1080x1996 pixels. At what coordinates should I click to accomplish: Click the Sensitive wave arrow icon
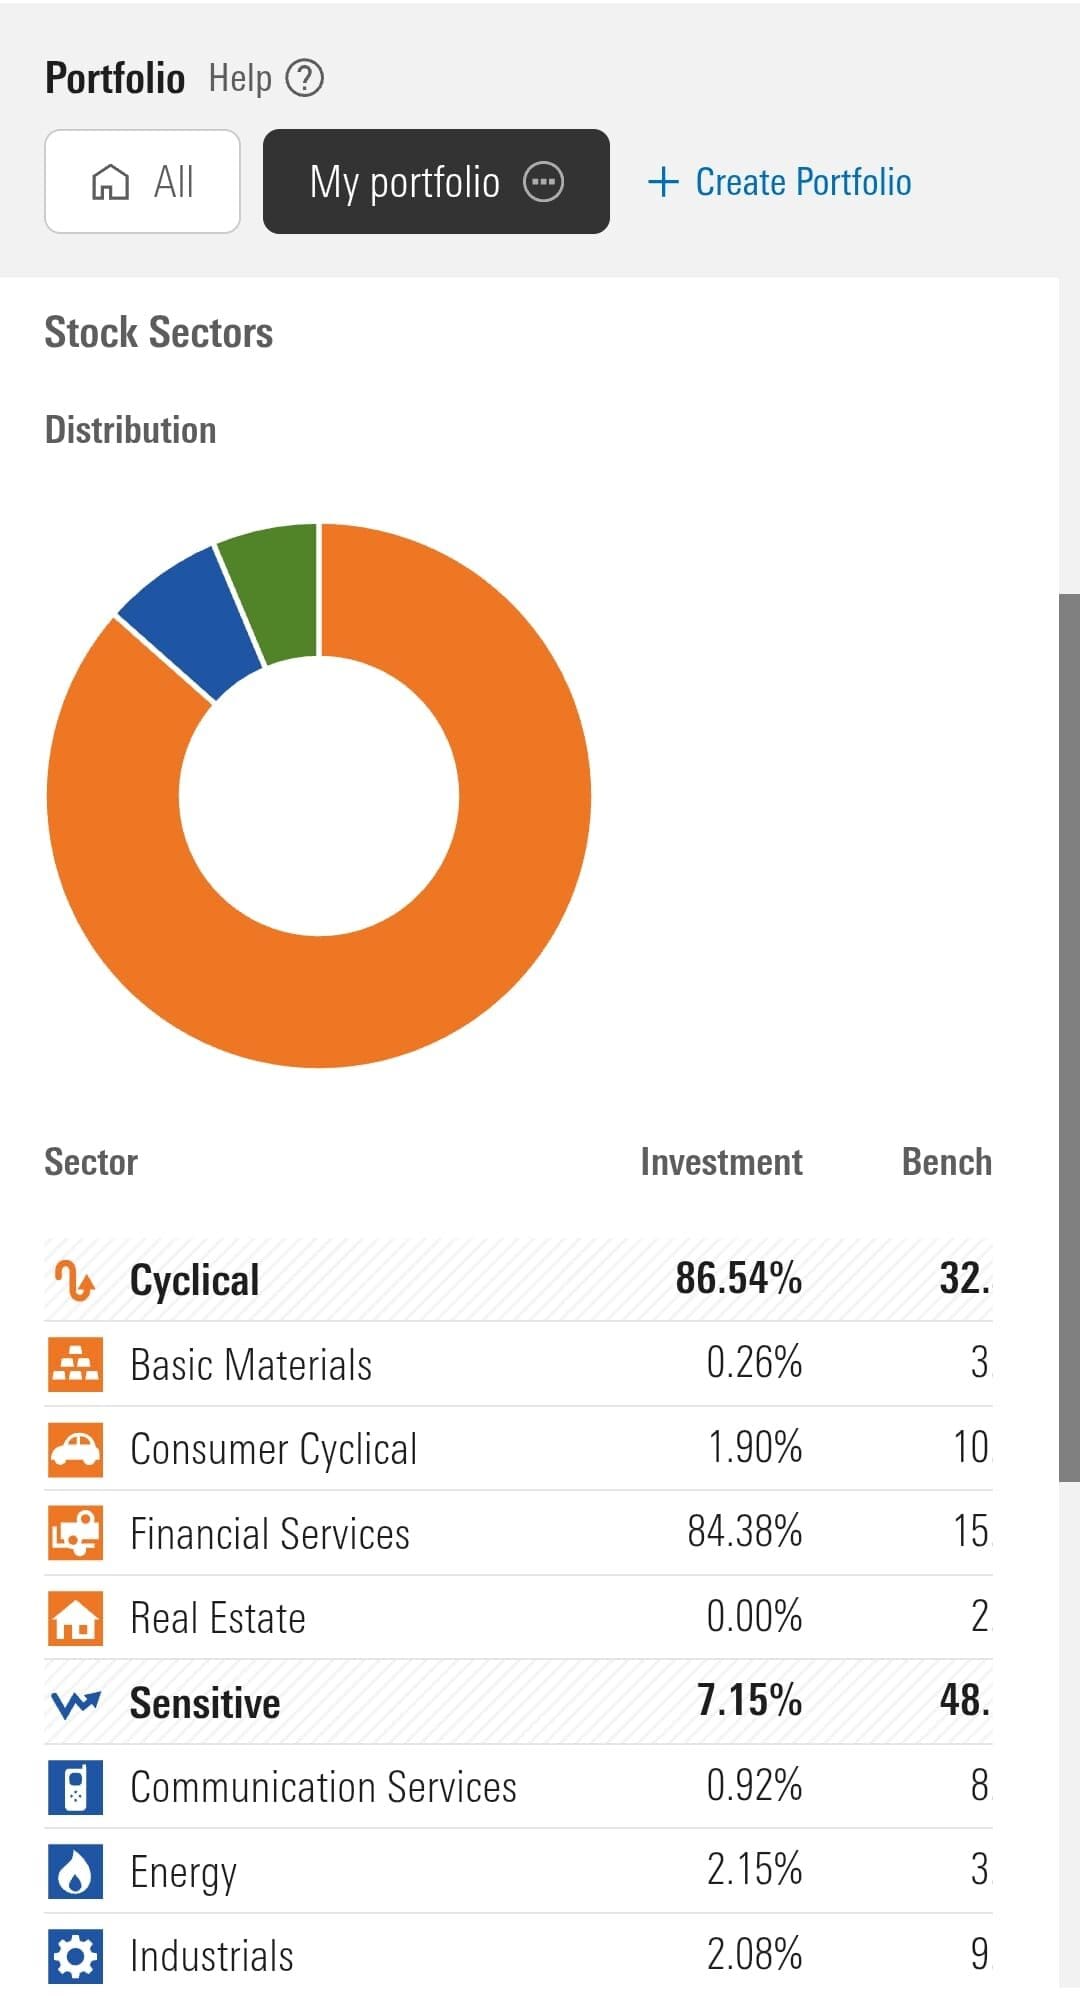[72, 1700]
